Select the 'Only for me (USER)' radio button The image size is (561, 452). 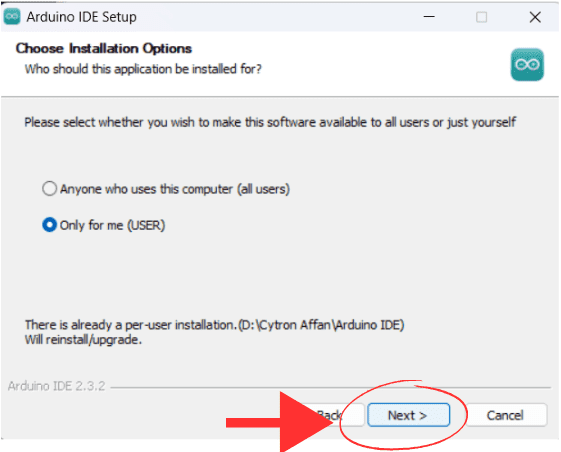[49, 225]
